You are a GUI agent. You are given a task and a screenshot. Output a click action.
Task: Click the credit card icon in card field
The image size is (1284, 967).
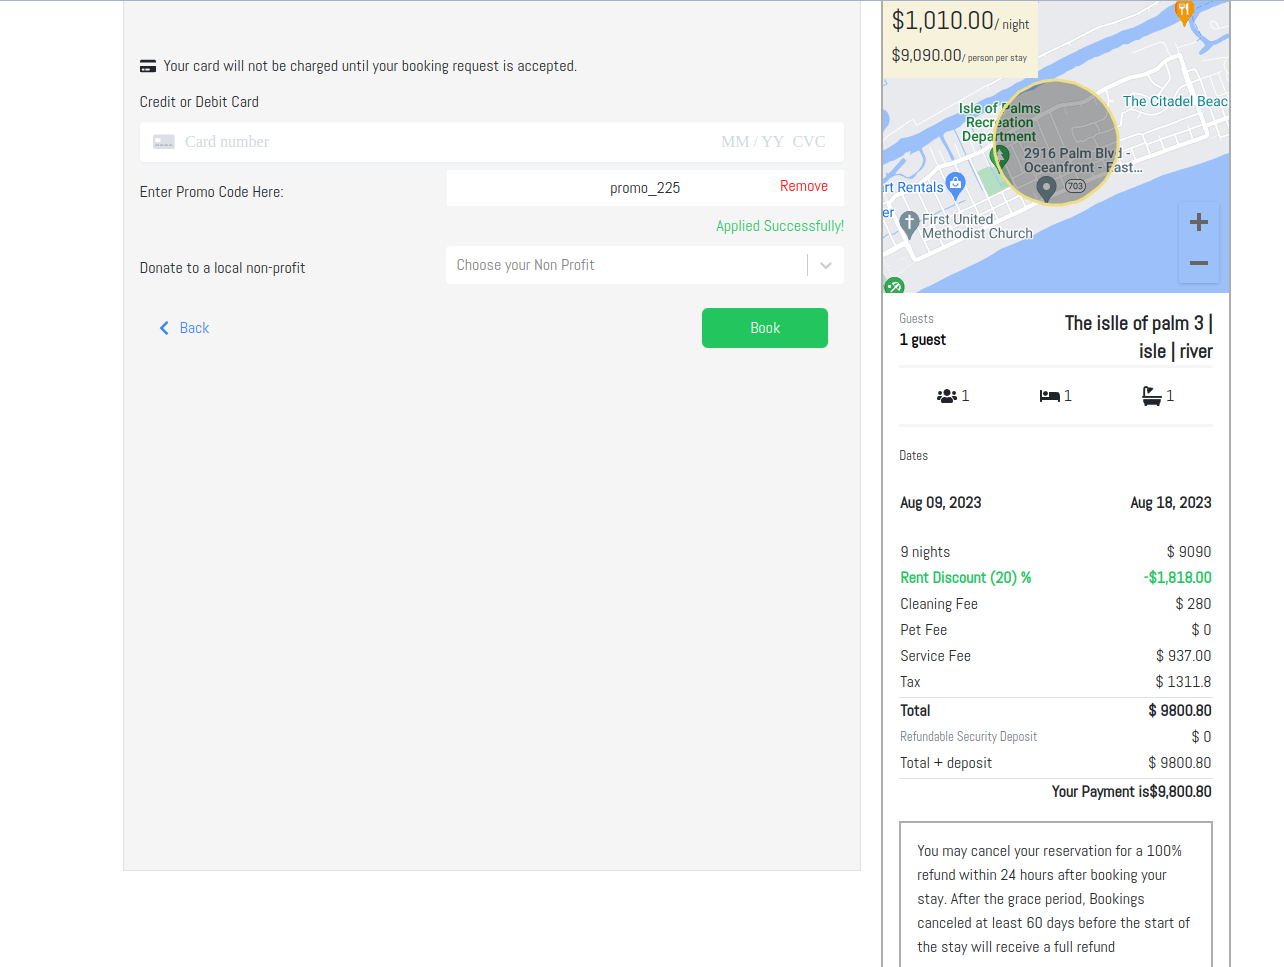pos(164,142)
